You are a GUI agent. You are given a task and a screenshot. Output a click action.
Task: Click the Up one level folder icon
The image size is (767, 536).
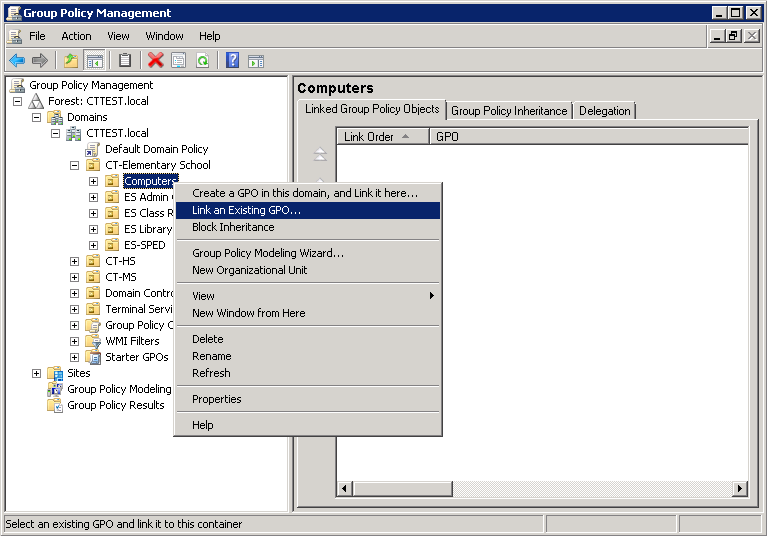(x=71, y=60)
